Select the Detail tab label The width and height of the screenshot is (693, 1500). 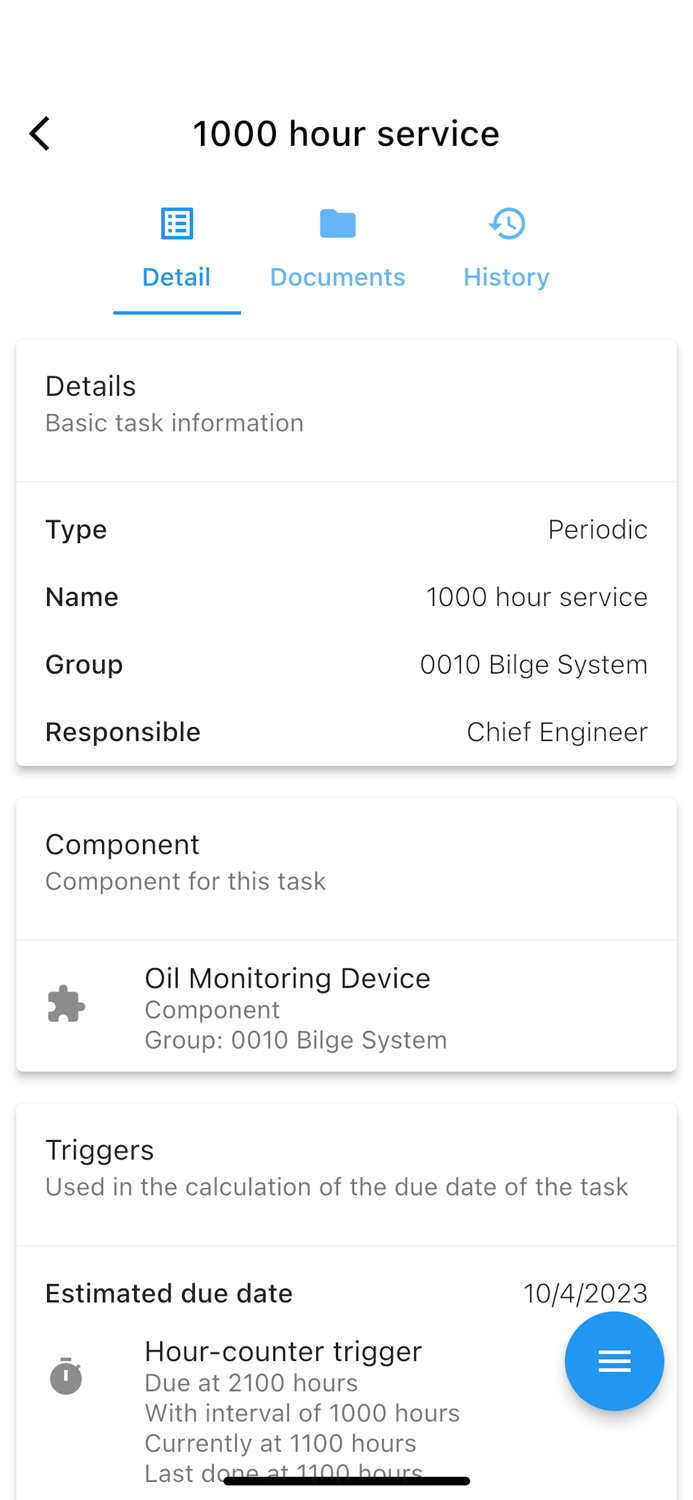(176, 277)
